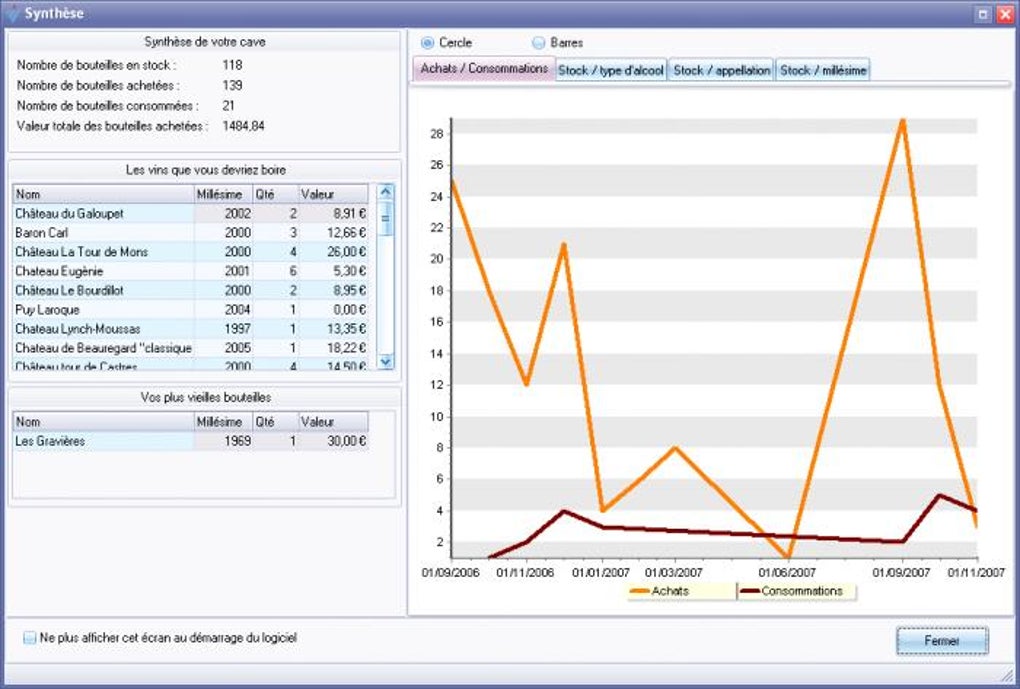Switch to Stock / millésime tab

click(823, 70)
